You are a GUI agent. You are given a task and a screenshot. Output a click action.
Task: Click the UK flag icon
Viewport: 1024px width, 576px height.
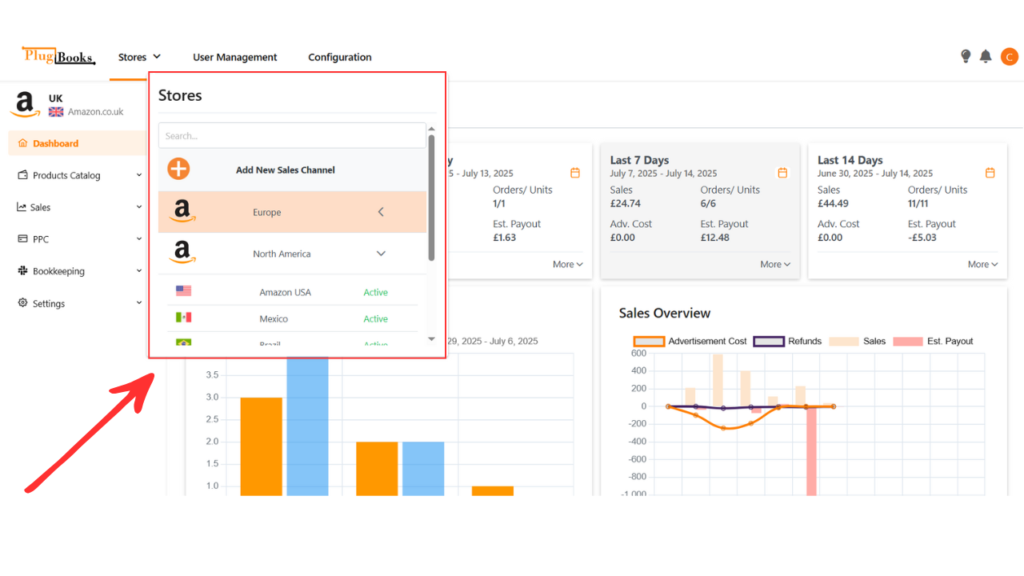56,112
